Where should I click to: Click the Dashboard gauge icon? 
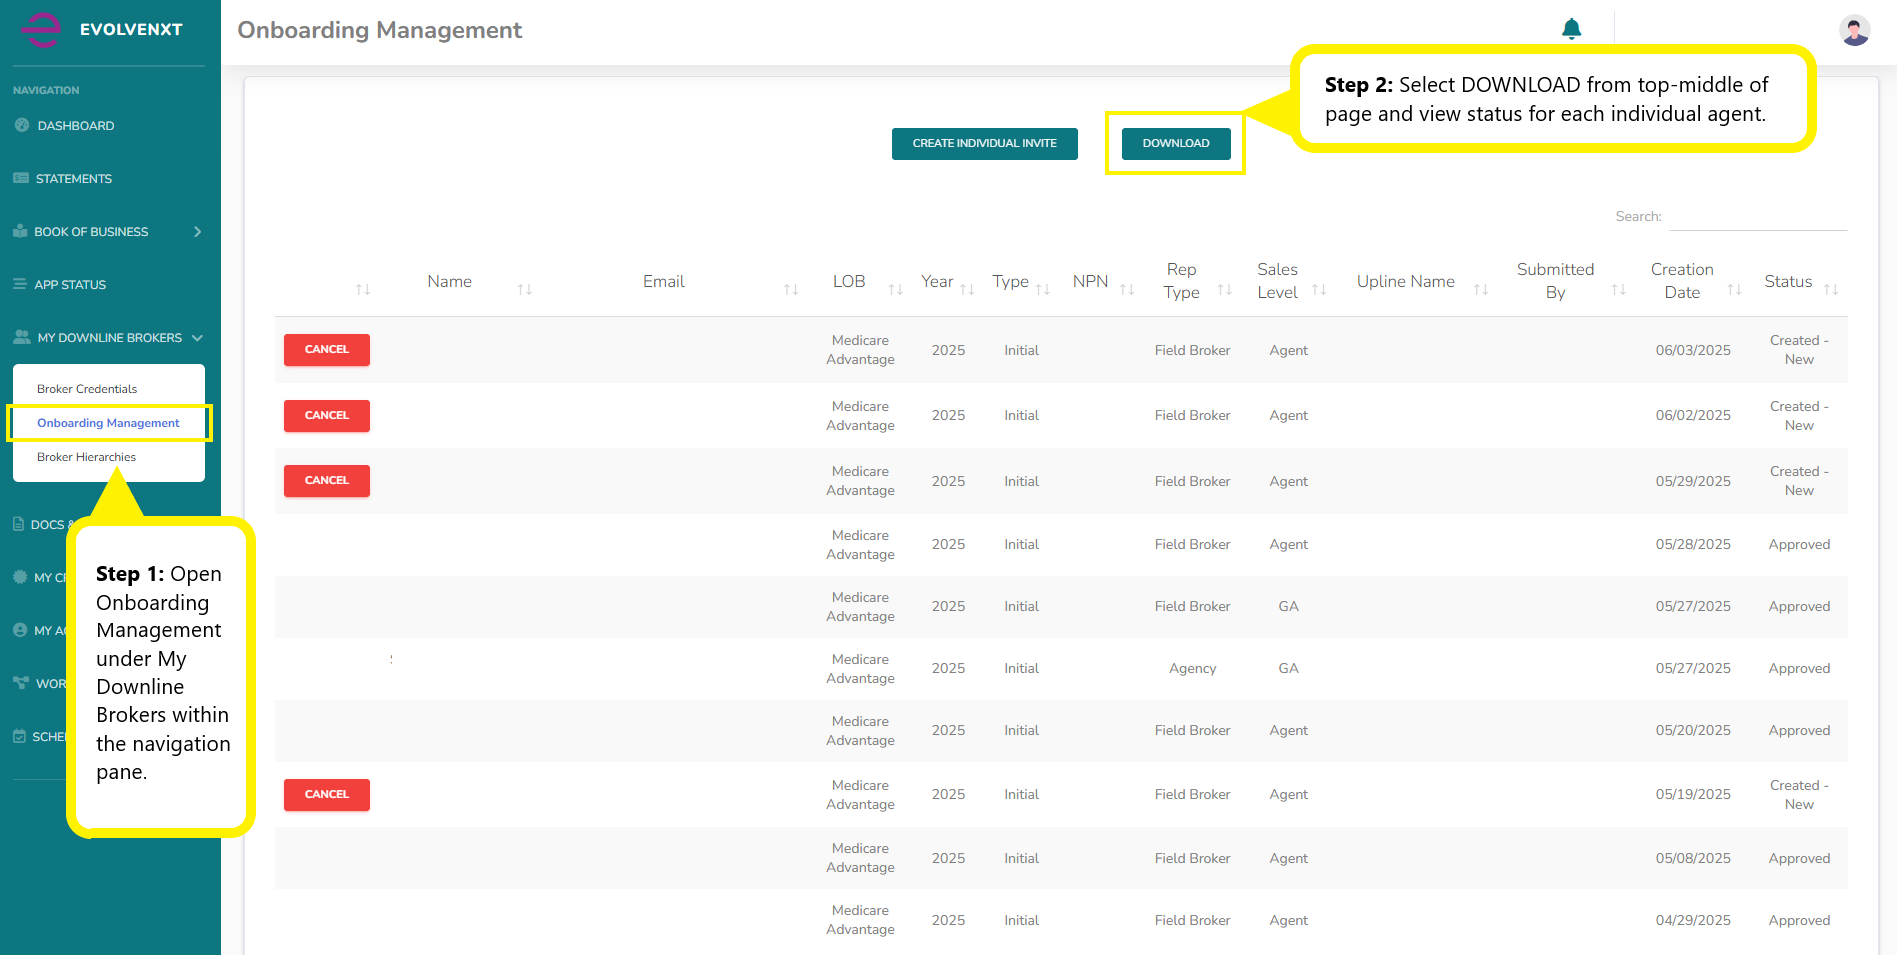tap(22, 125)
